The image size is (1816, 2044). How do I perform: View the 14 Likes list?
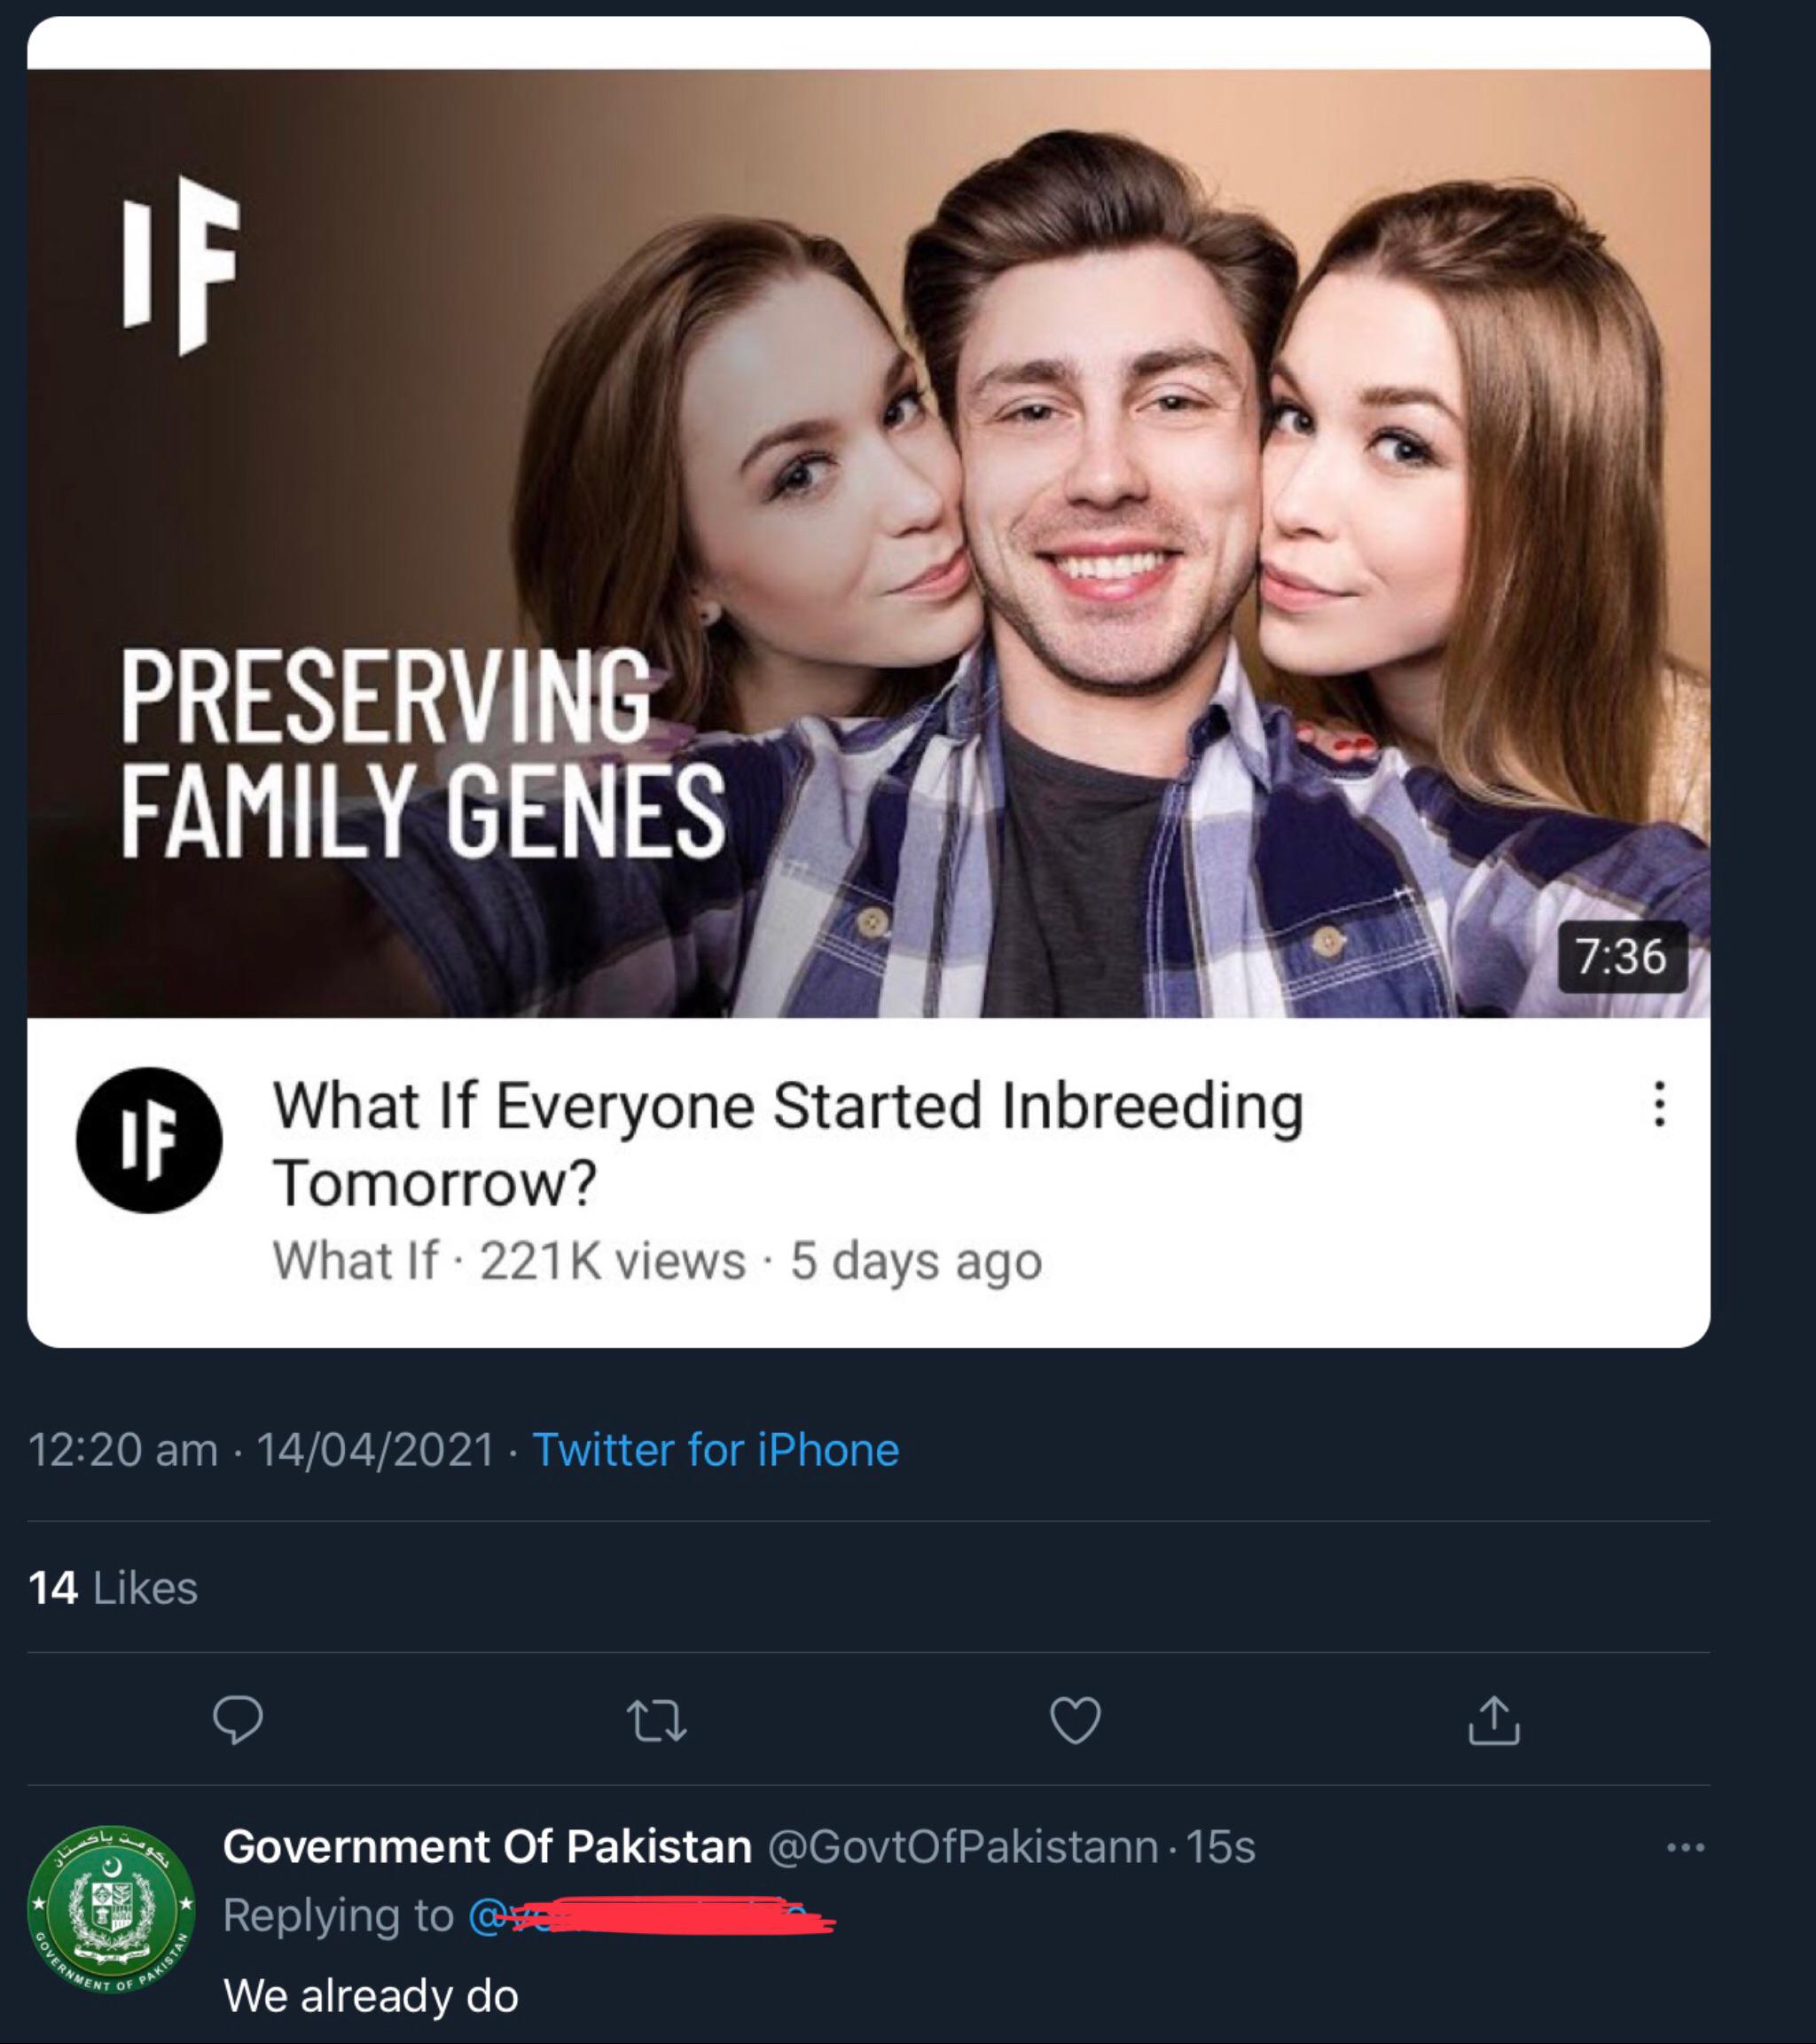pos(113,1587)
